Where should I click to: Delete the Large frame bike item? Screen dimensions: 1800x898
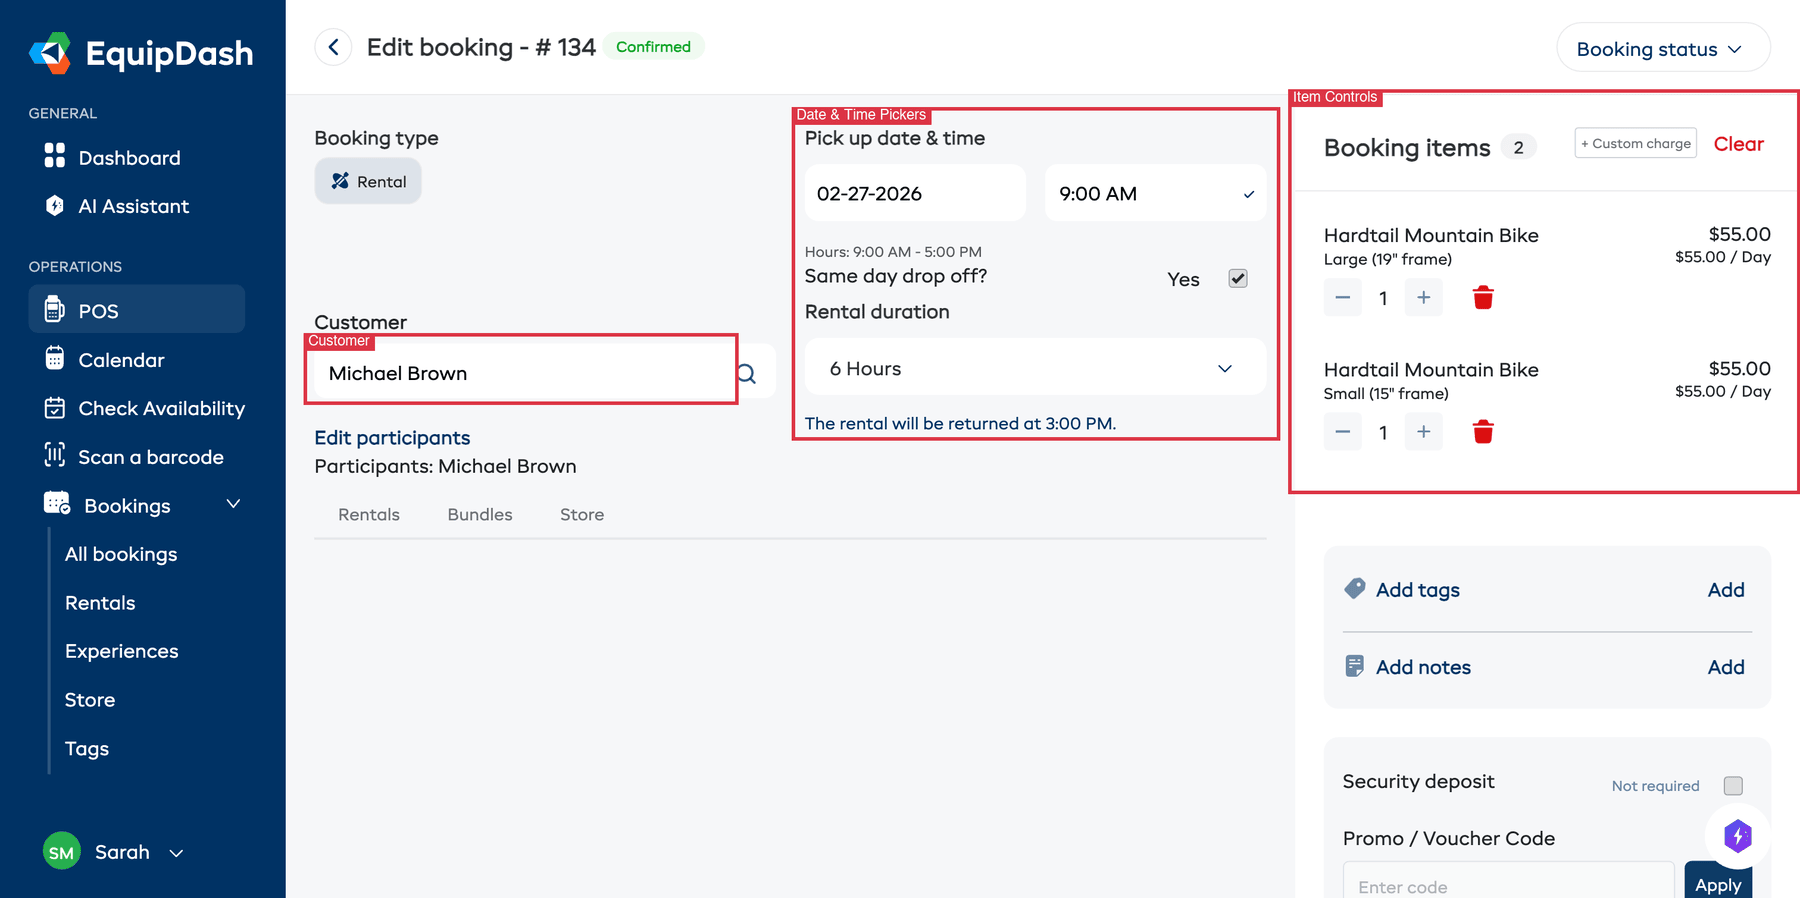click(x=1483, y=298)
